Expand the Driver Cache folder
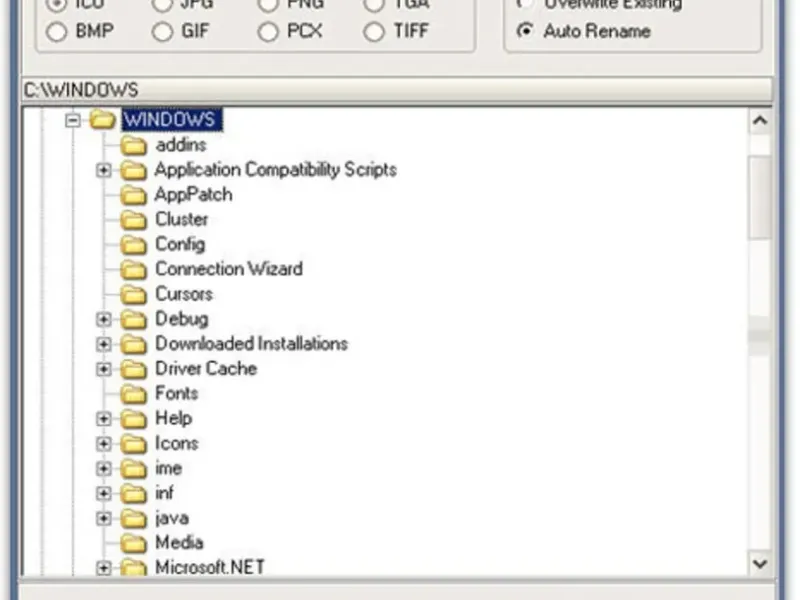The image size is (800, 600). point(104,369)
